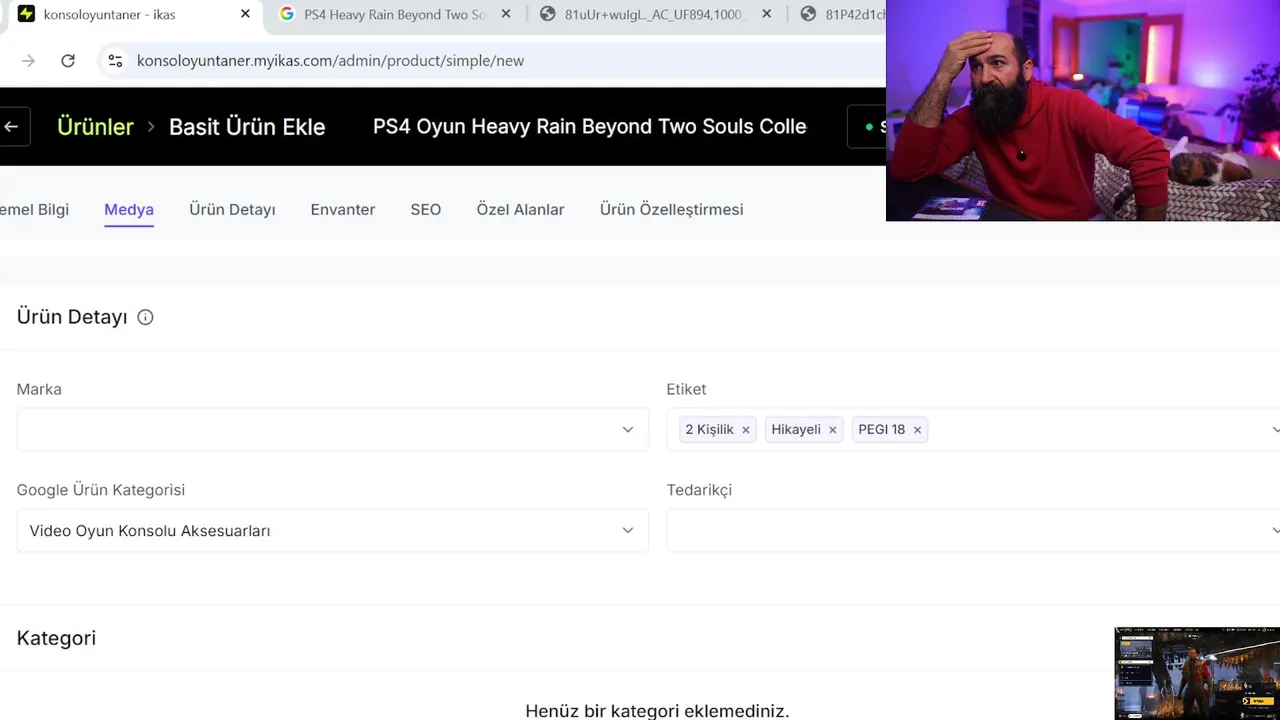The image size is (1280, 720).
Task: Open the Tedarikçi dropdown
Action: pyautogui.click(x=973, y=530)
